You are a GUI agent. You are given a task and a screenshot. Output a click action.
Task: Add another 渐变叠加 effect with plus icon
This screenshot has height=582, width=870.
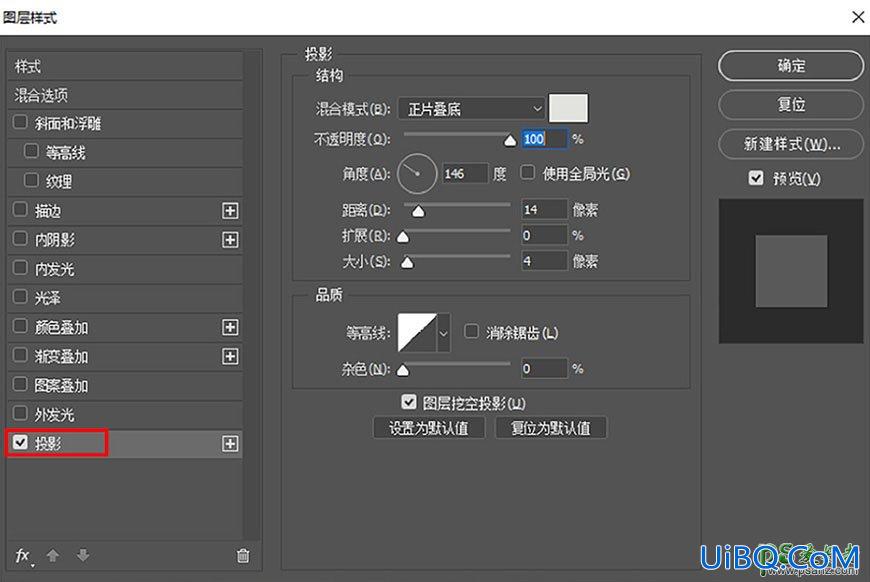point(230,356)
